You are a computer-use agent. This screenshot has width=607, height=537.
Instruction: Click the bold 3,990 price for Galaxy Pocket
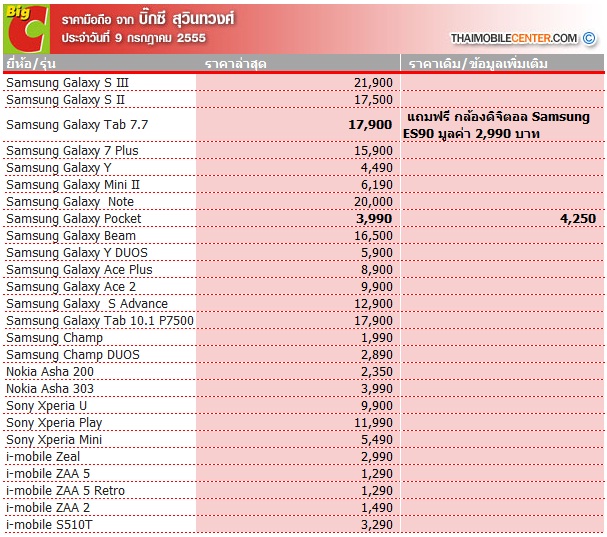[x=374, y=219]
